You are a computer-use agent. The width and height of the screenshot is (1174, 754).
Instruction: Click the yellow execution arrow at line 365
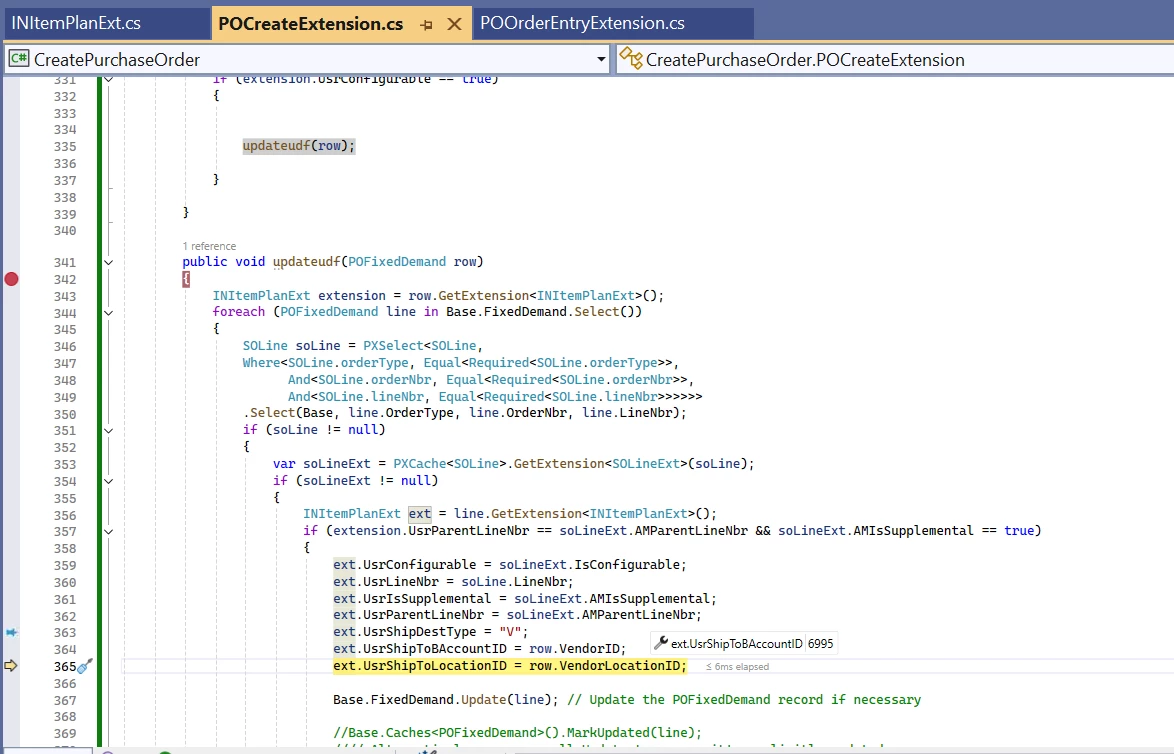coord(12,665)
